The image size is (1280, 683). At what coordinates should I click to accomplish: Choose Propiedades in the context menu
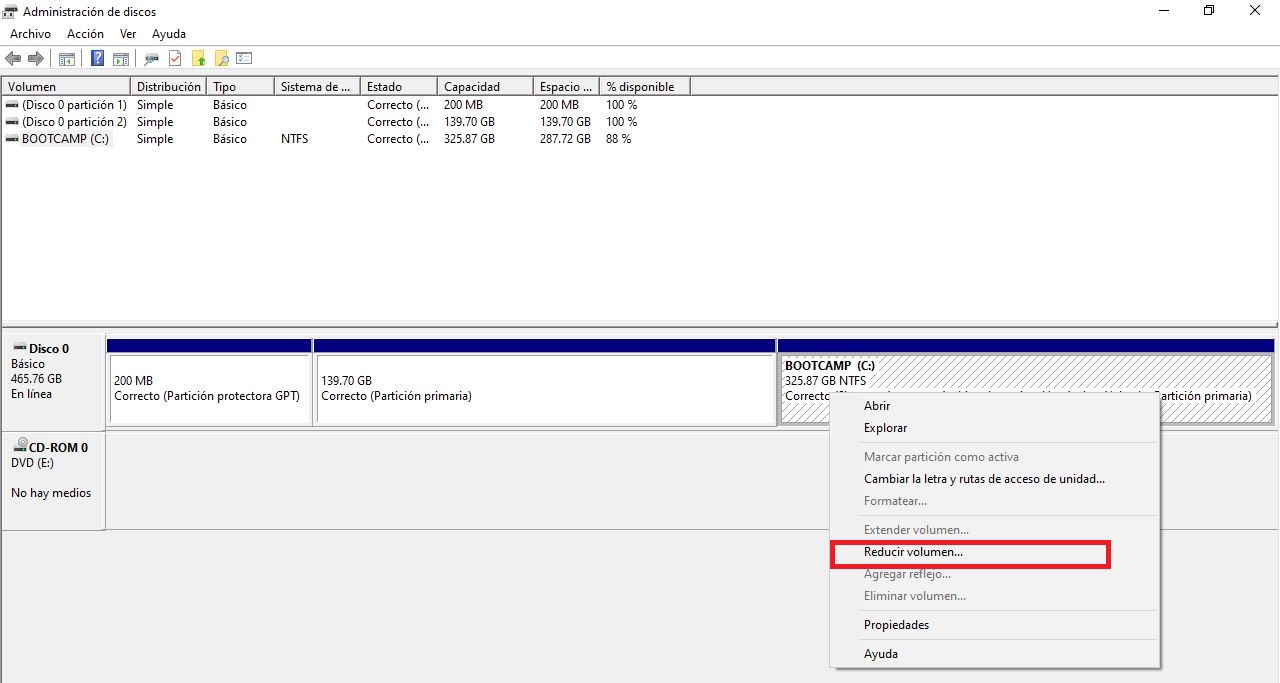[896, 625]
